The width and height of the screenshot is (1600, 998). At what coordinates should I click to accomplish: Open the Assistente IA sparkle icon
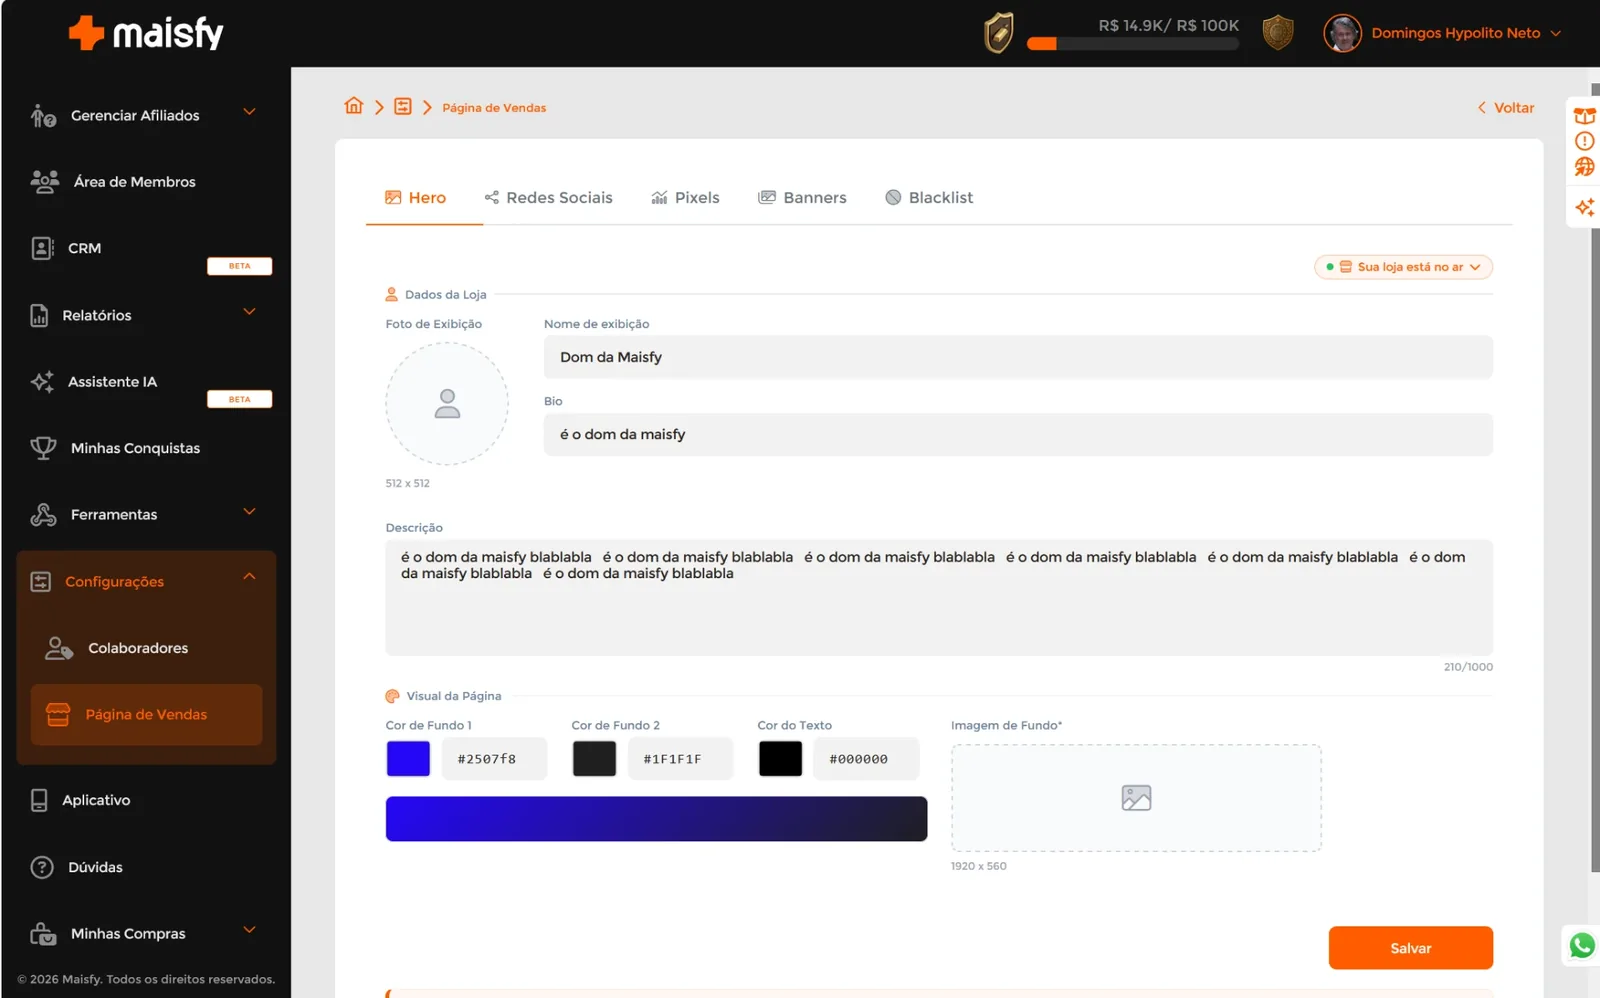(42, 382)
